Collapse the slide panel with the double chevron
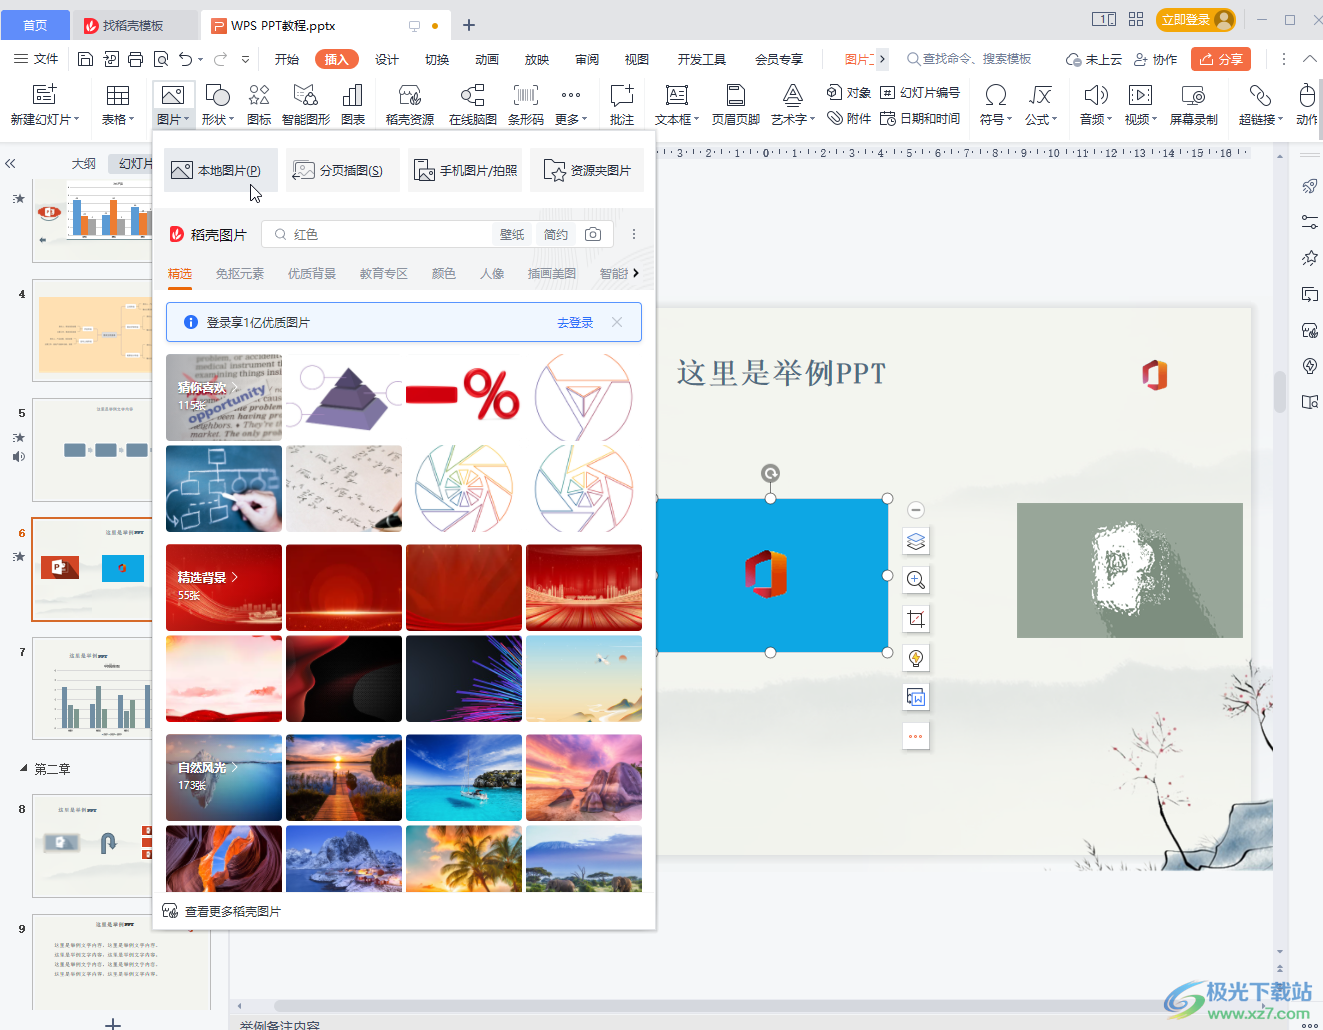Screen dimensions: 1323x1030 tap(10, 163)
